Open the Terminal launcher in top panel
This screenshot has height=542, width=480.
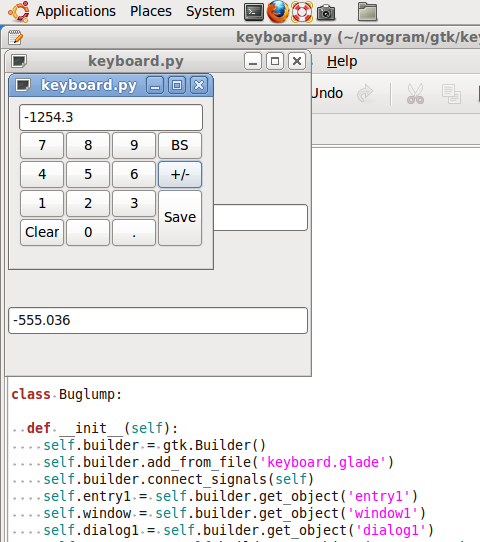(254, 12)
